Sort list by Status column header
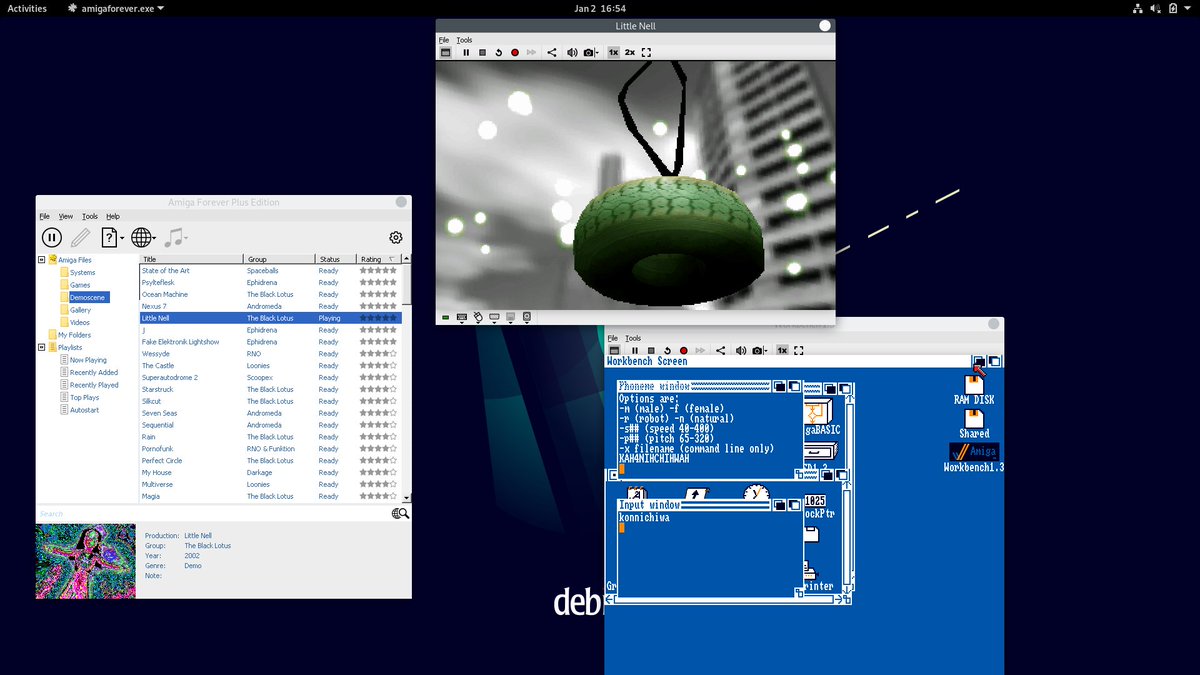1200x675 pixels. (336, 259)
